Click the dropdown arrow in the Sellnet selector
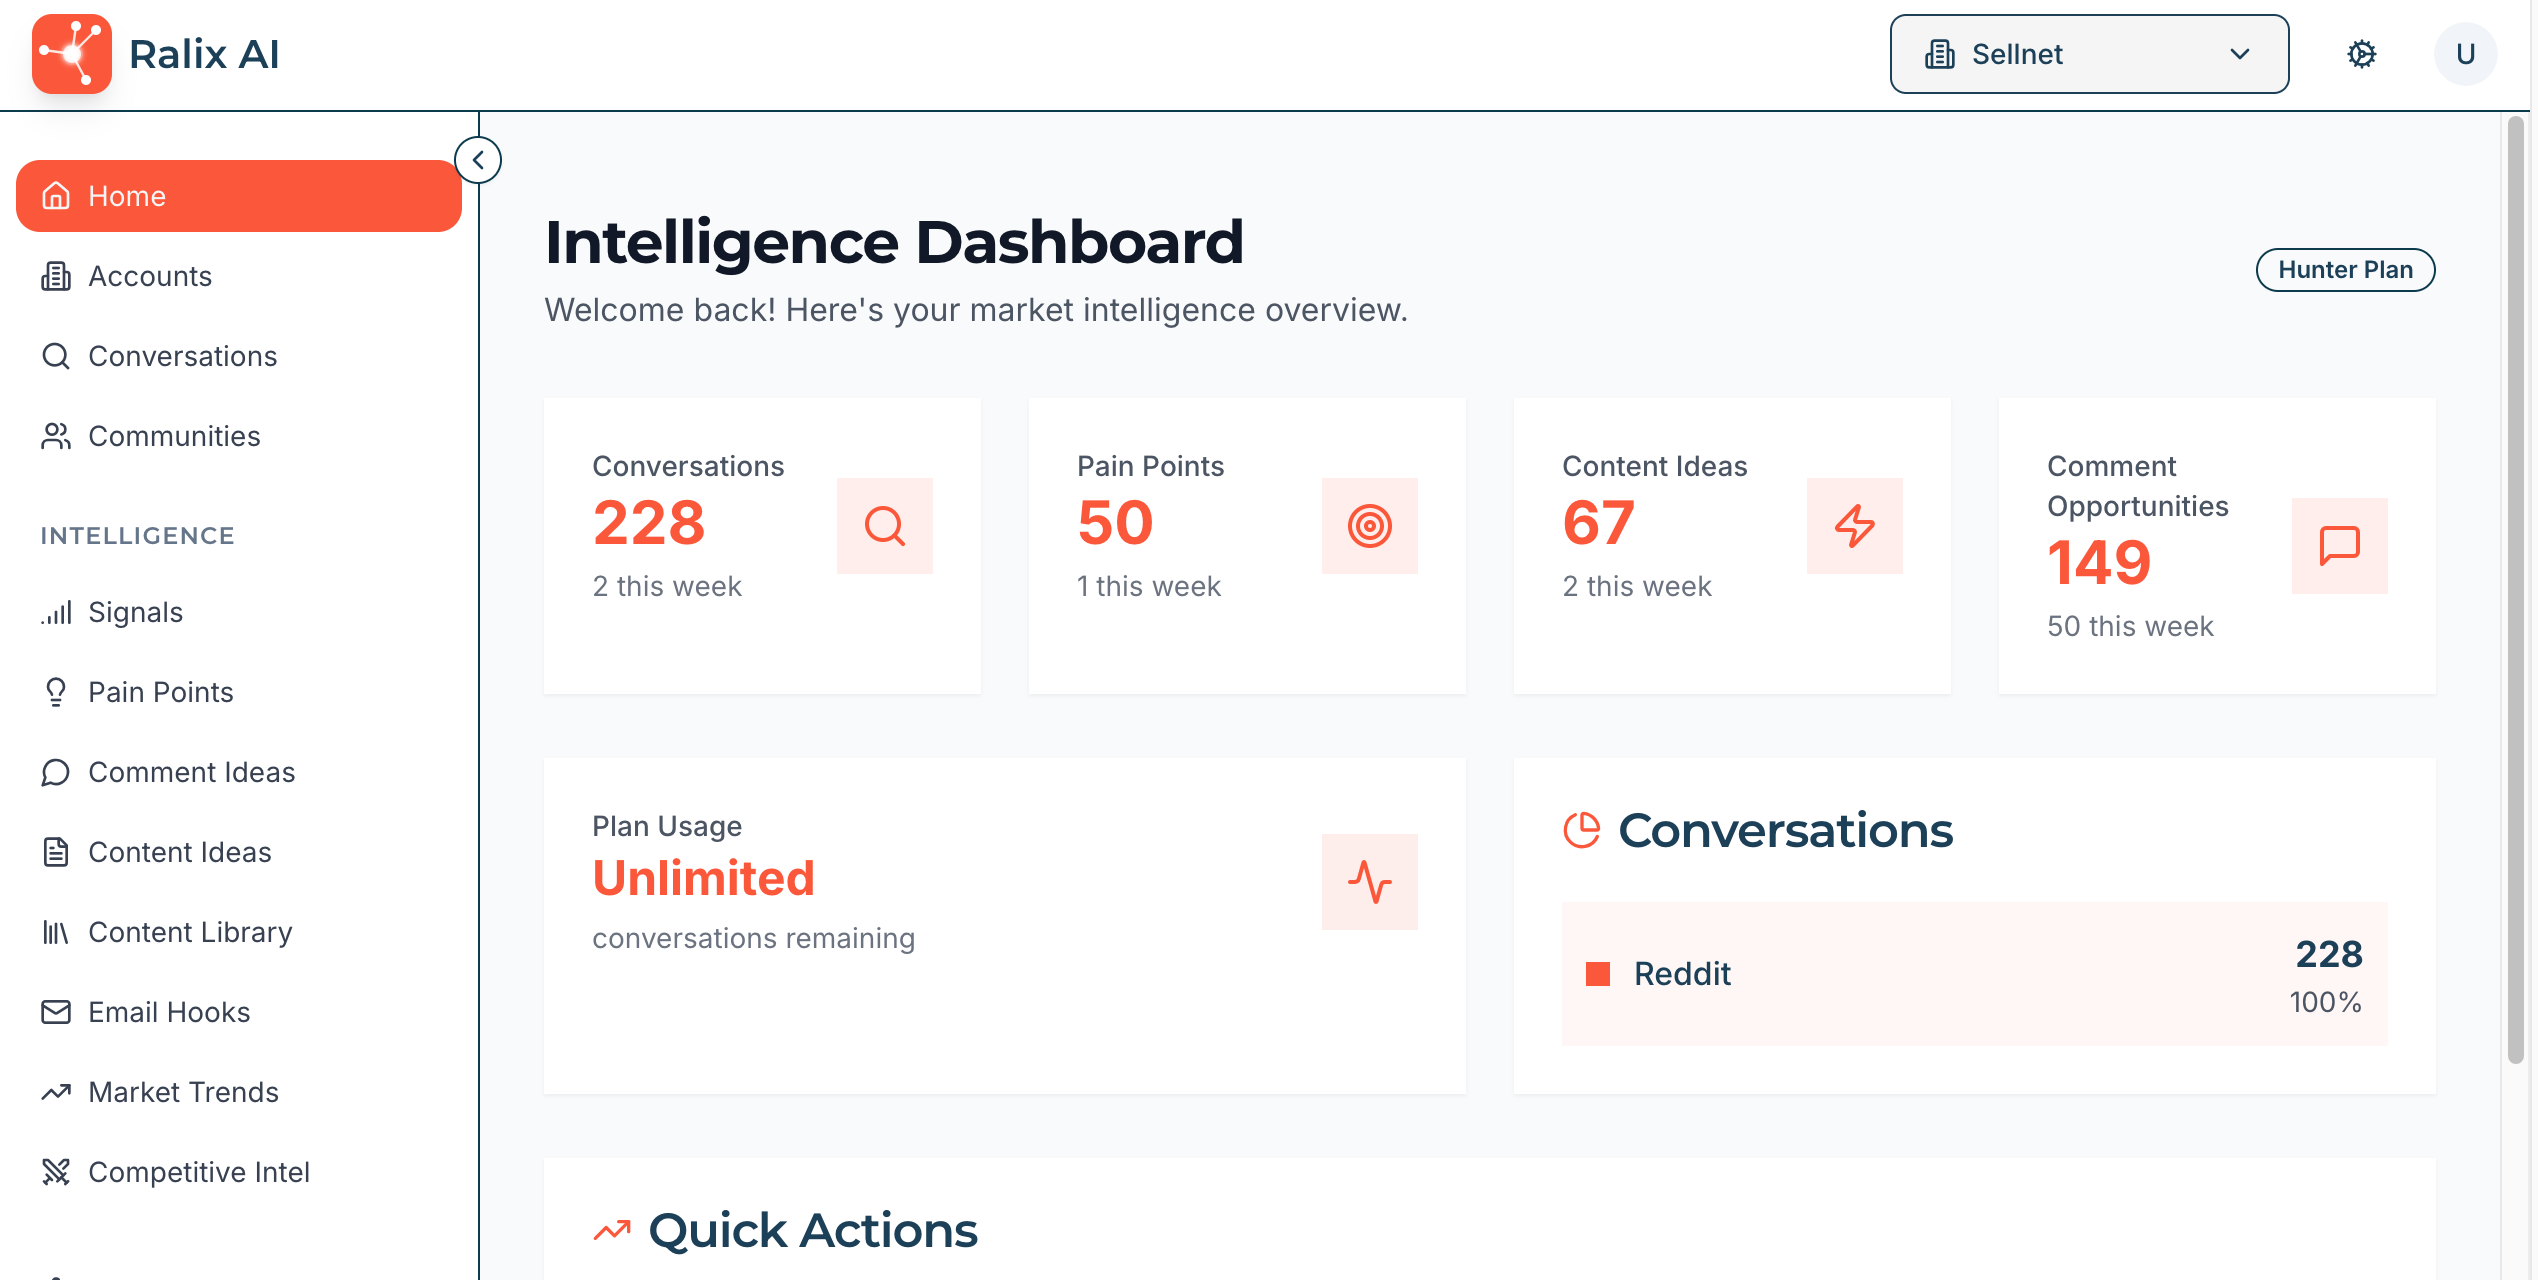This screenshot has width=2538, height=1280. [x=2240, y=54]
